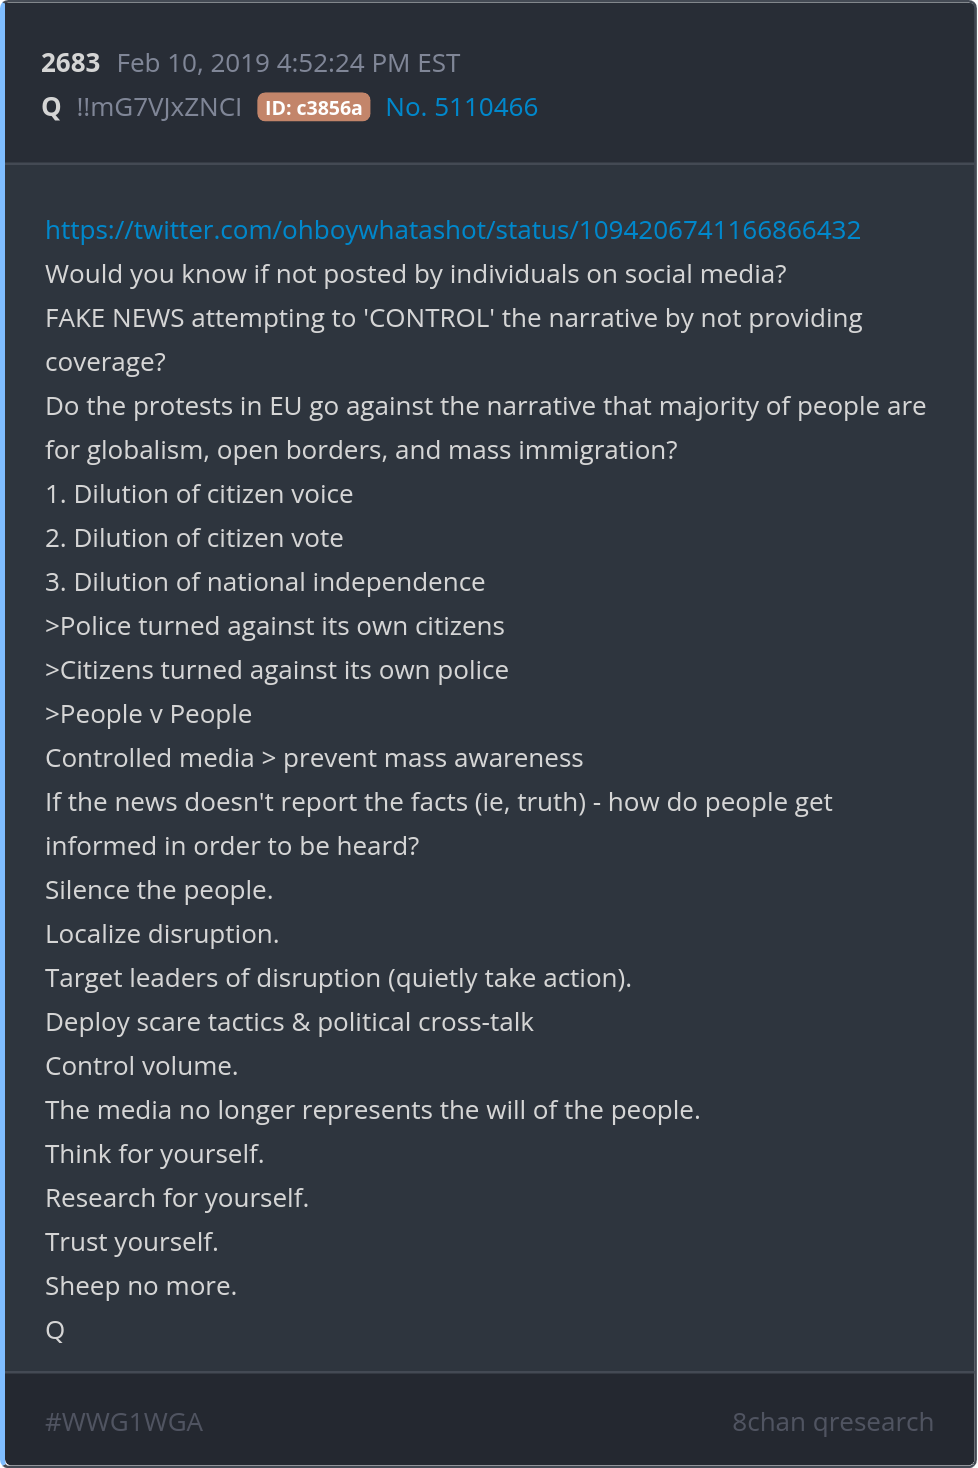The image size is (978, 1468).
Task: Click the tripcode !!mG7VJxZNCI
Action: click(159, 107)
